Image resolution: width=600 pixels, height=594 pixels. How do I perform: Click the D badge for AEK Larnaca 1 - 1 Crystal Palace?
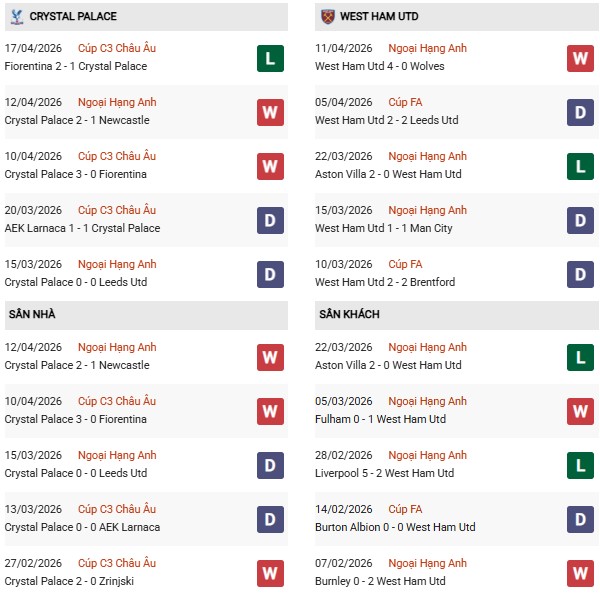[270, 220]
